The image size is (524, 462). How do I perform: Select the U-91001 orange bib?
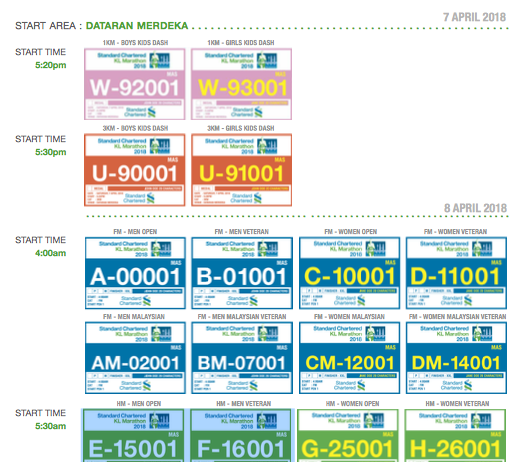point(241,170)
